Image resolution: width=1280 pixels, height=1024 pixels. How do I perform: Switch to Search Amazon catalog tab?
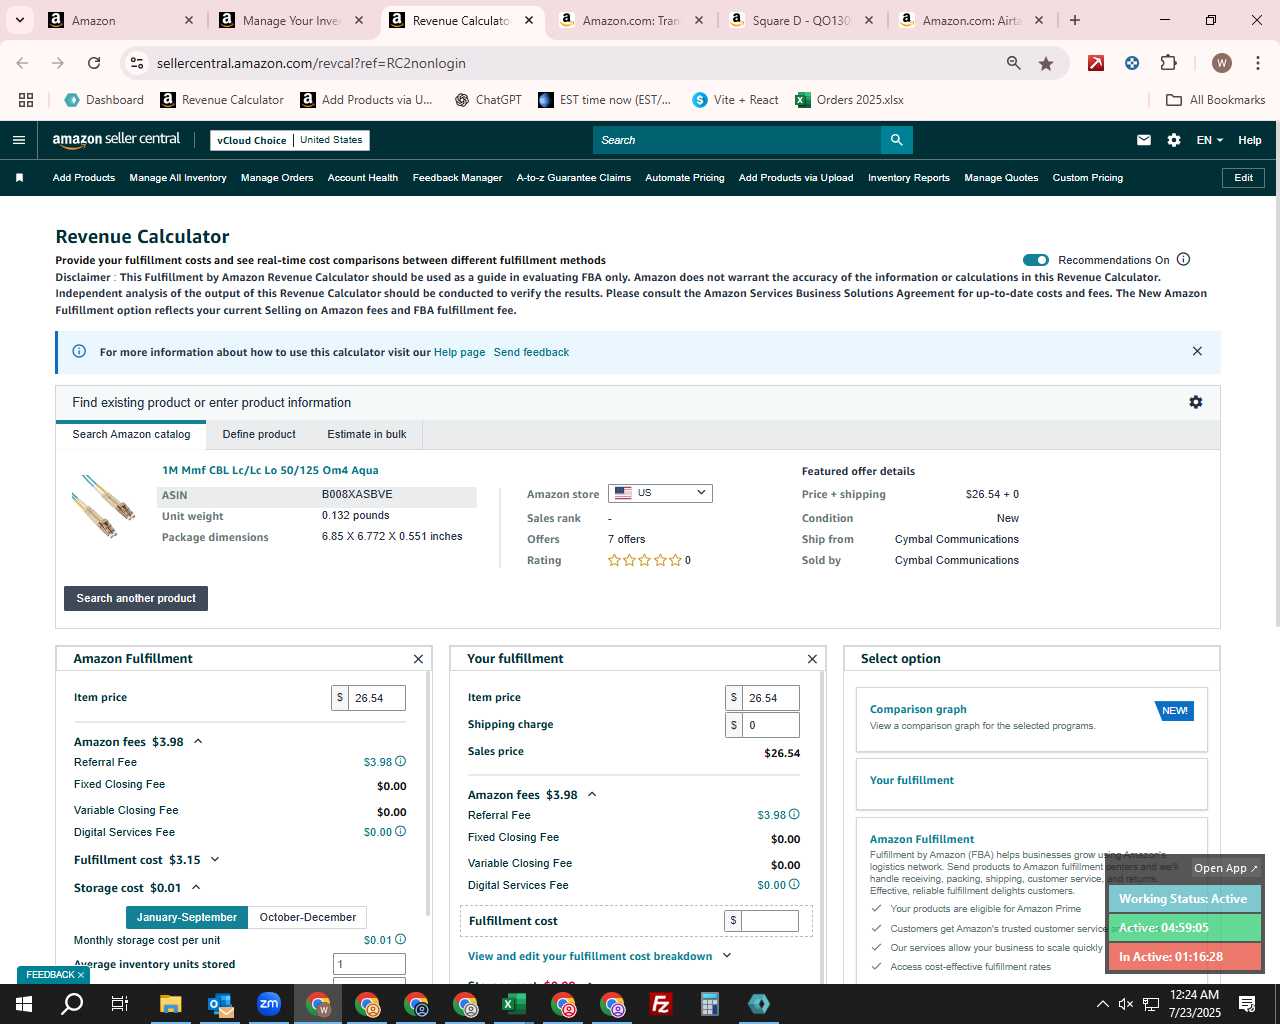(131, 434)
